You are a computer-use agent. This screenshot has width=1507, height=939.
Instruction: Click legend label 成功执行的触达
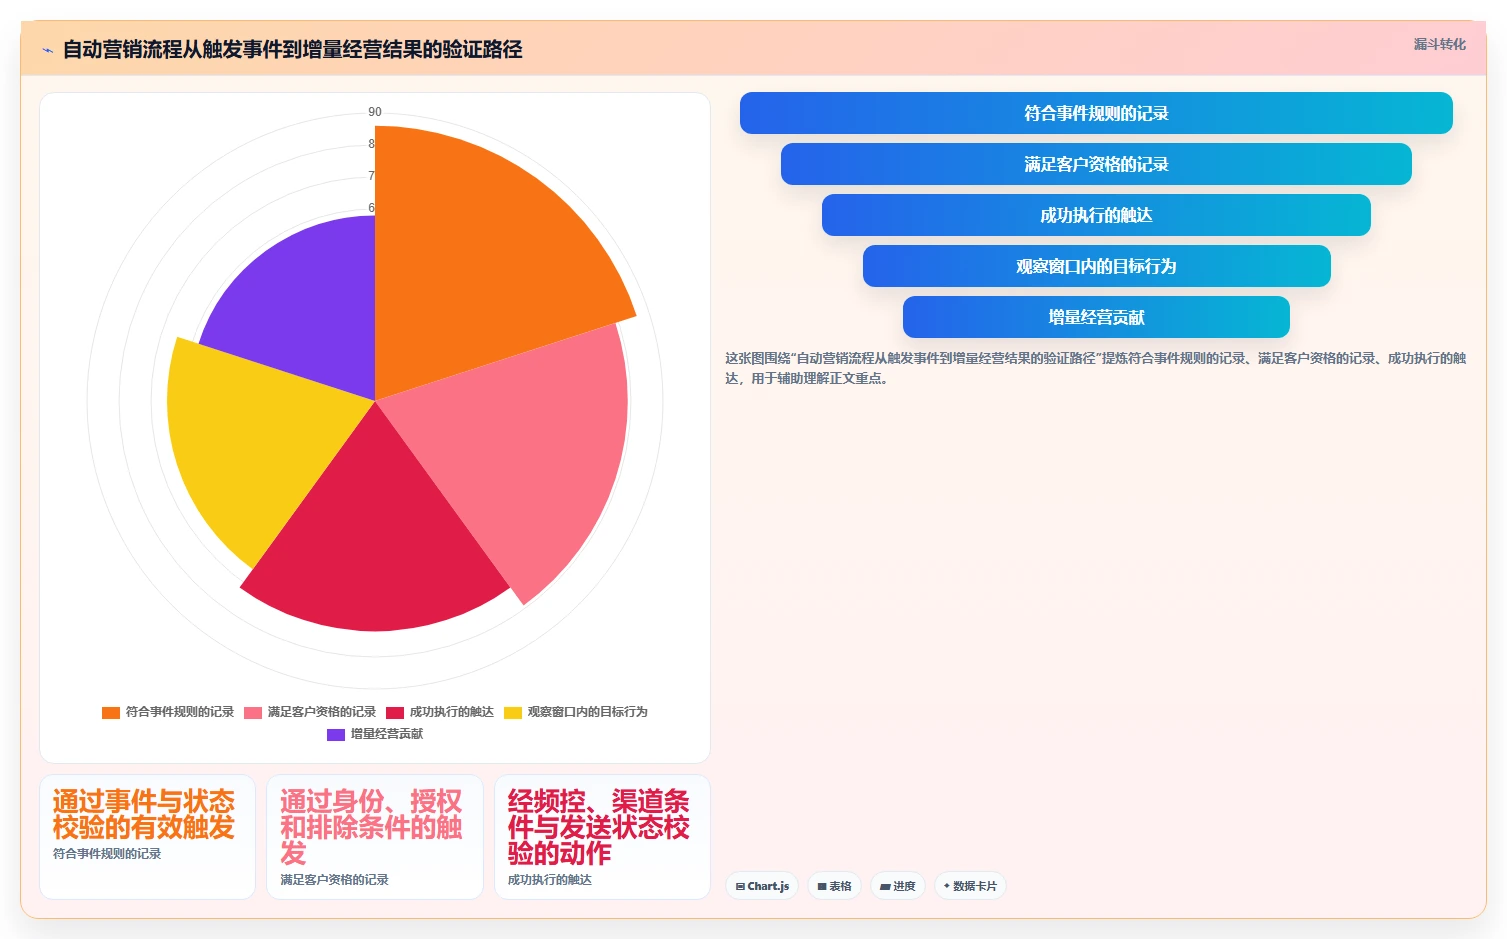[x=452, y=712]
